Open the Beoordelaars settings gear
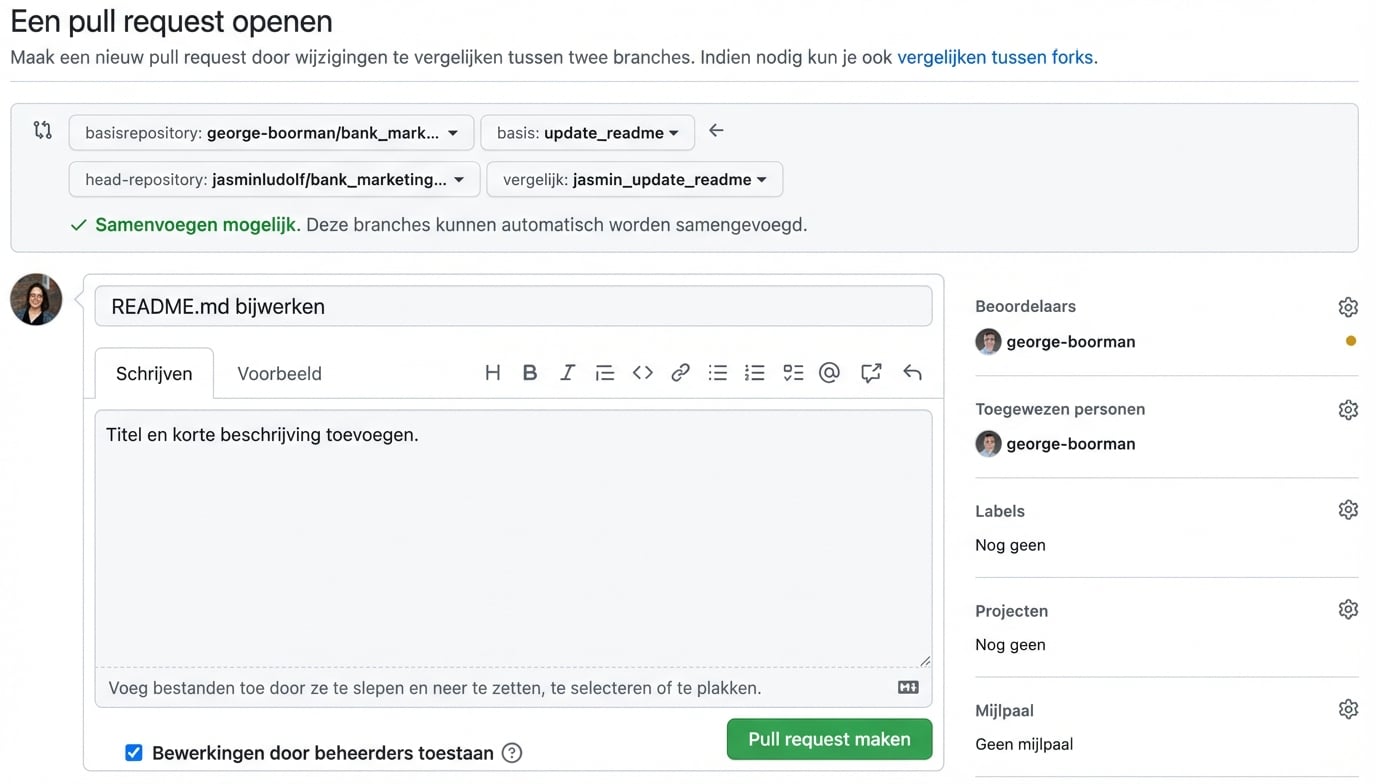1376x784 pixels. (x=1348, y=307)
